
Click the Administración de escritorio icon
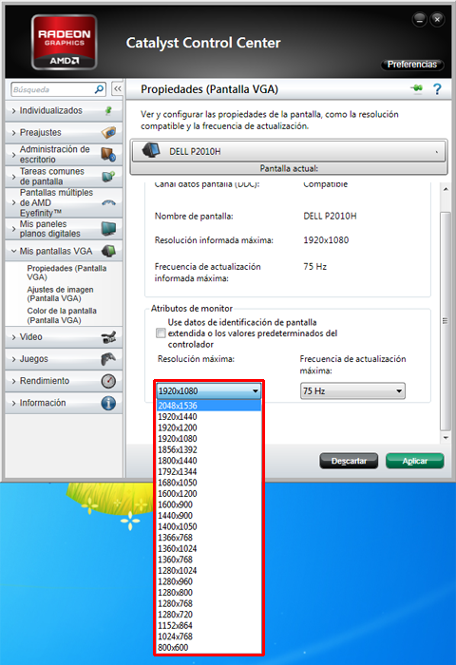point(109,154)
